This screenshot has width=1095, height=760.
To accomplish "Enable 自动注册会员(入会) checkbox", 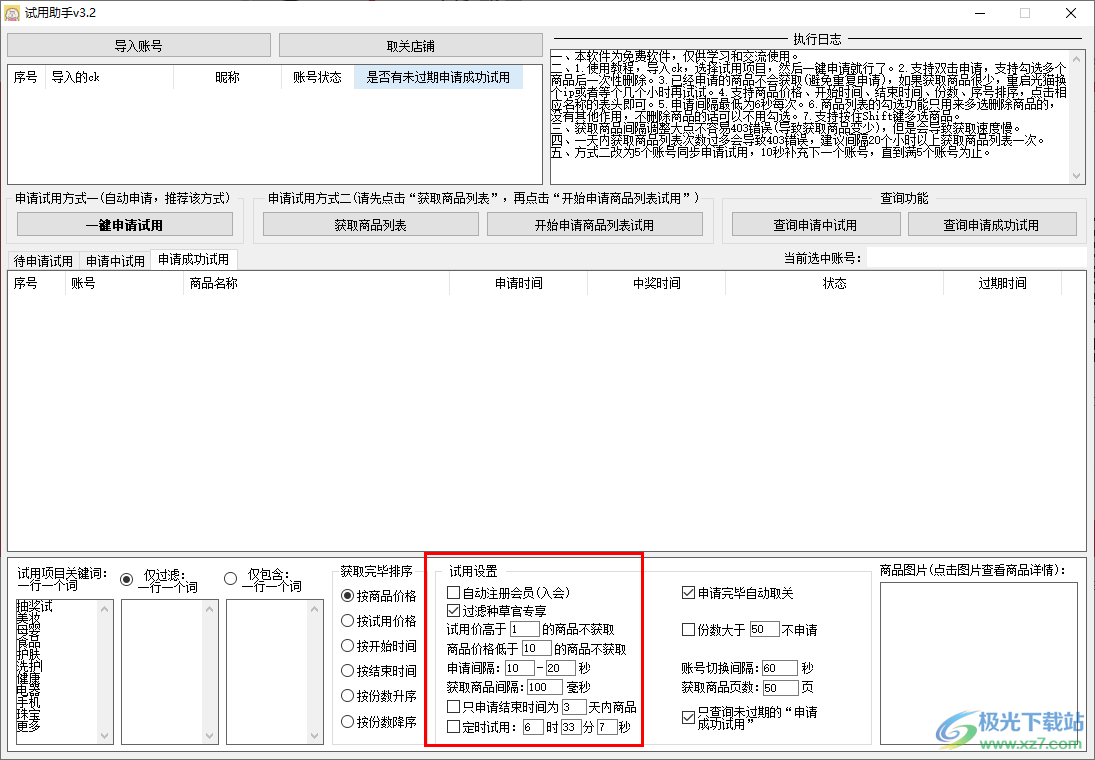I will [453, 592].
